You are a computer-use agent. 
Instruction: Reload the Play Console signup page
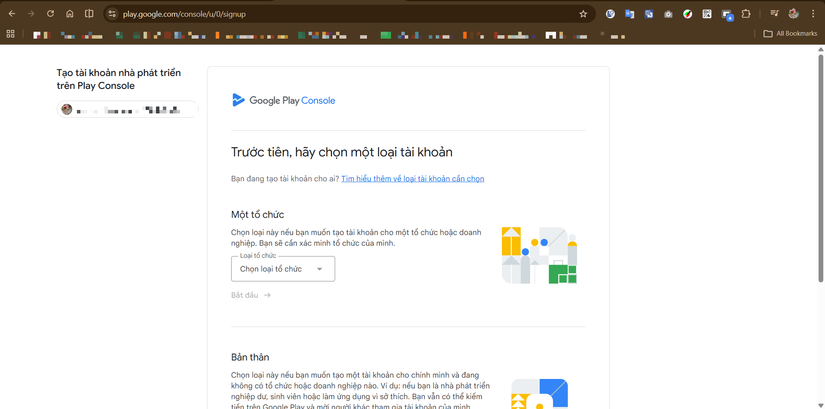(50, 14)
